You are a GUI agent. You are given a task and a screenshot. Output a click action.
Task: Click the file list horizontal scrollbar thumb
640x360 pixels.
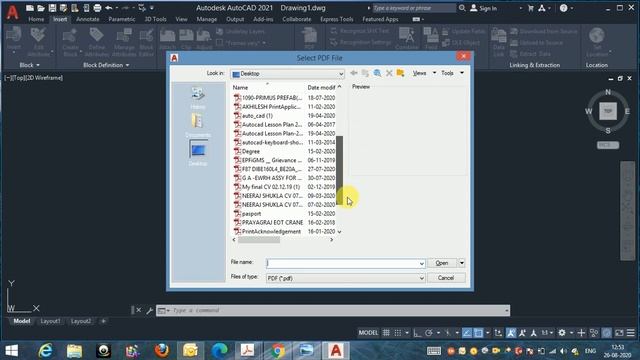pyautogui.click(x=259, y=240)
